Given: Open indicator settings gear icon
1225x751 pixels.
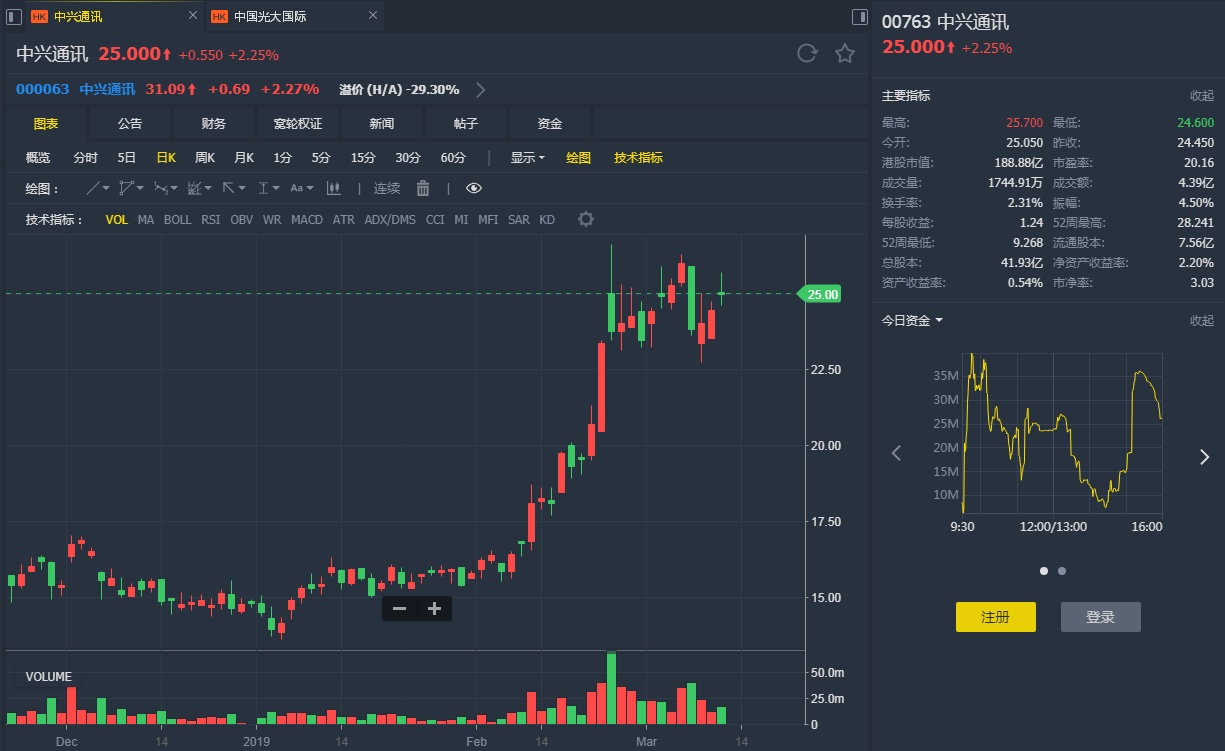Looking at the screenshot, I should 586,219.
